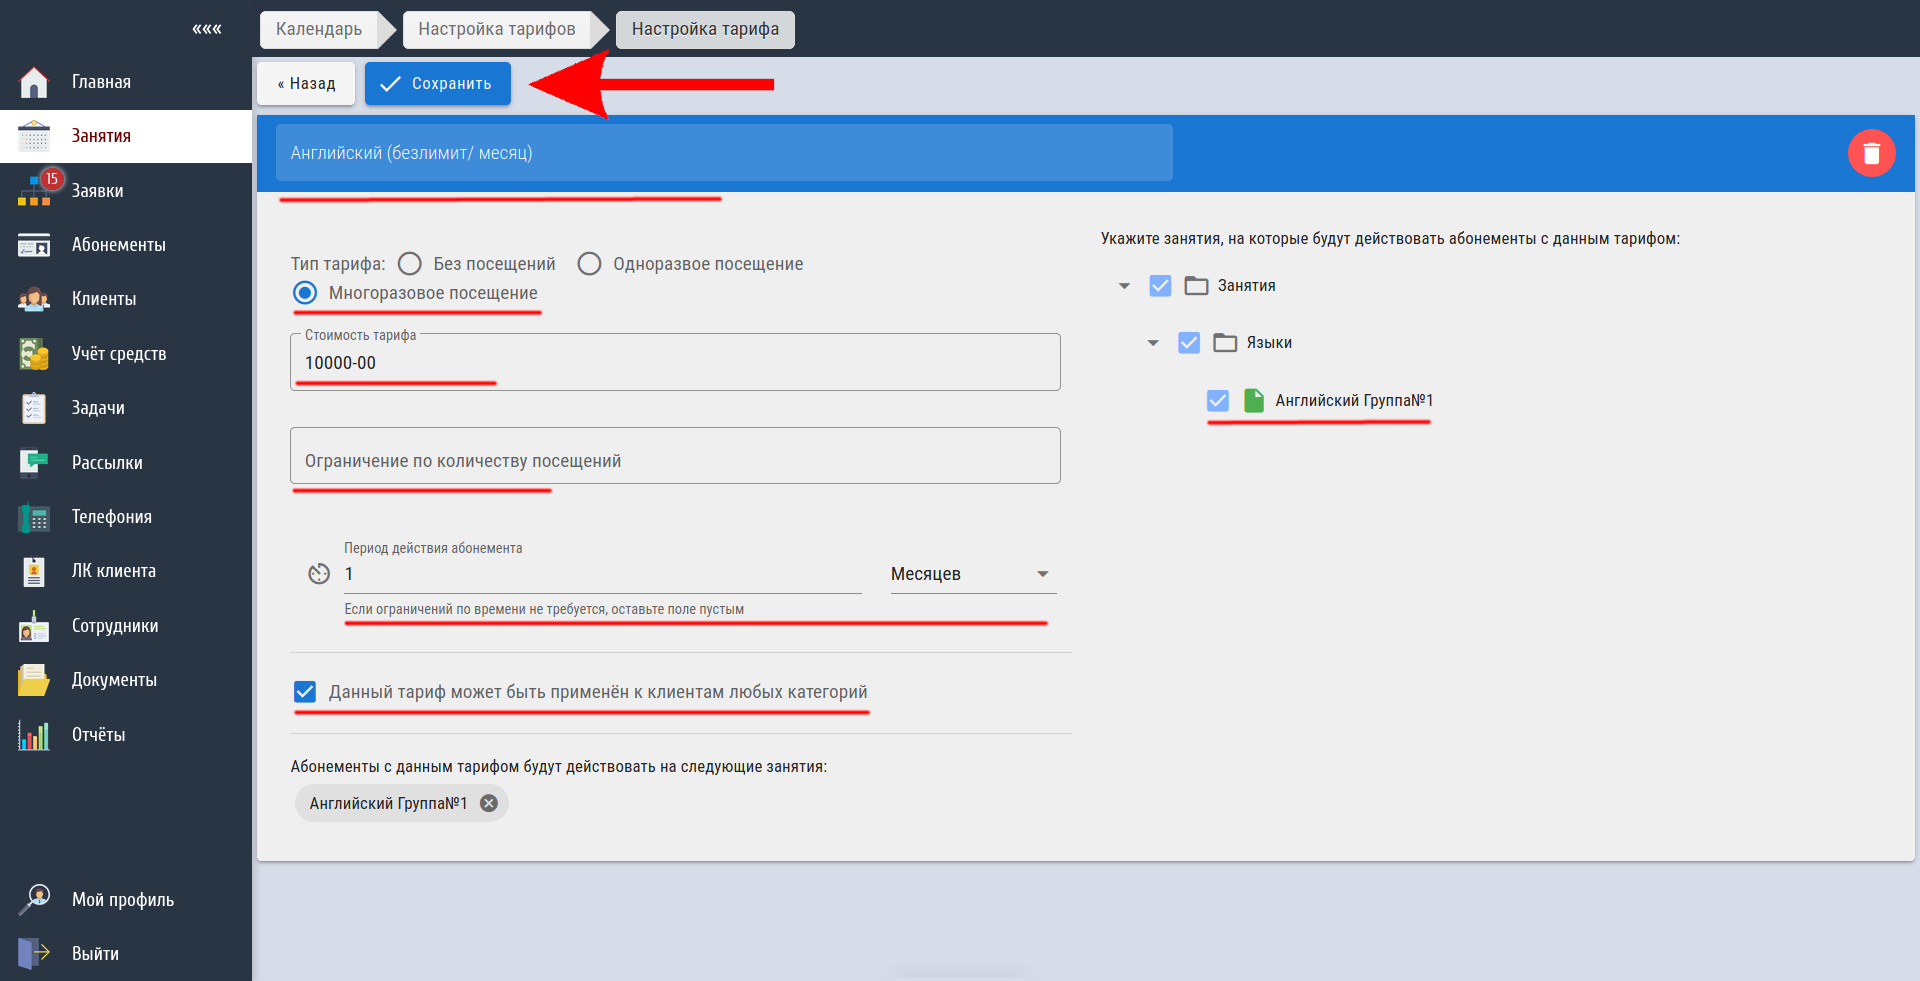Delete tariff with red trash button
This screenshot has height=981, width=1920.
[x=1871, y=153]
